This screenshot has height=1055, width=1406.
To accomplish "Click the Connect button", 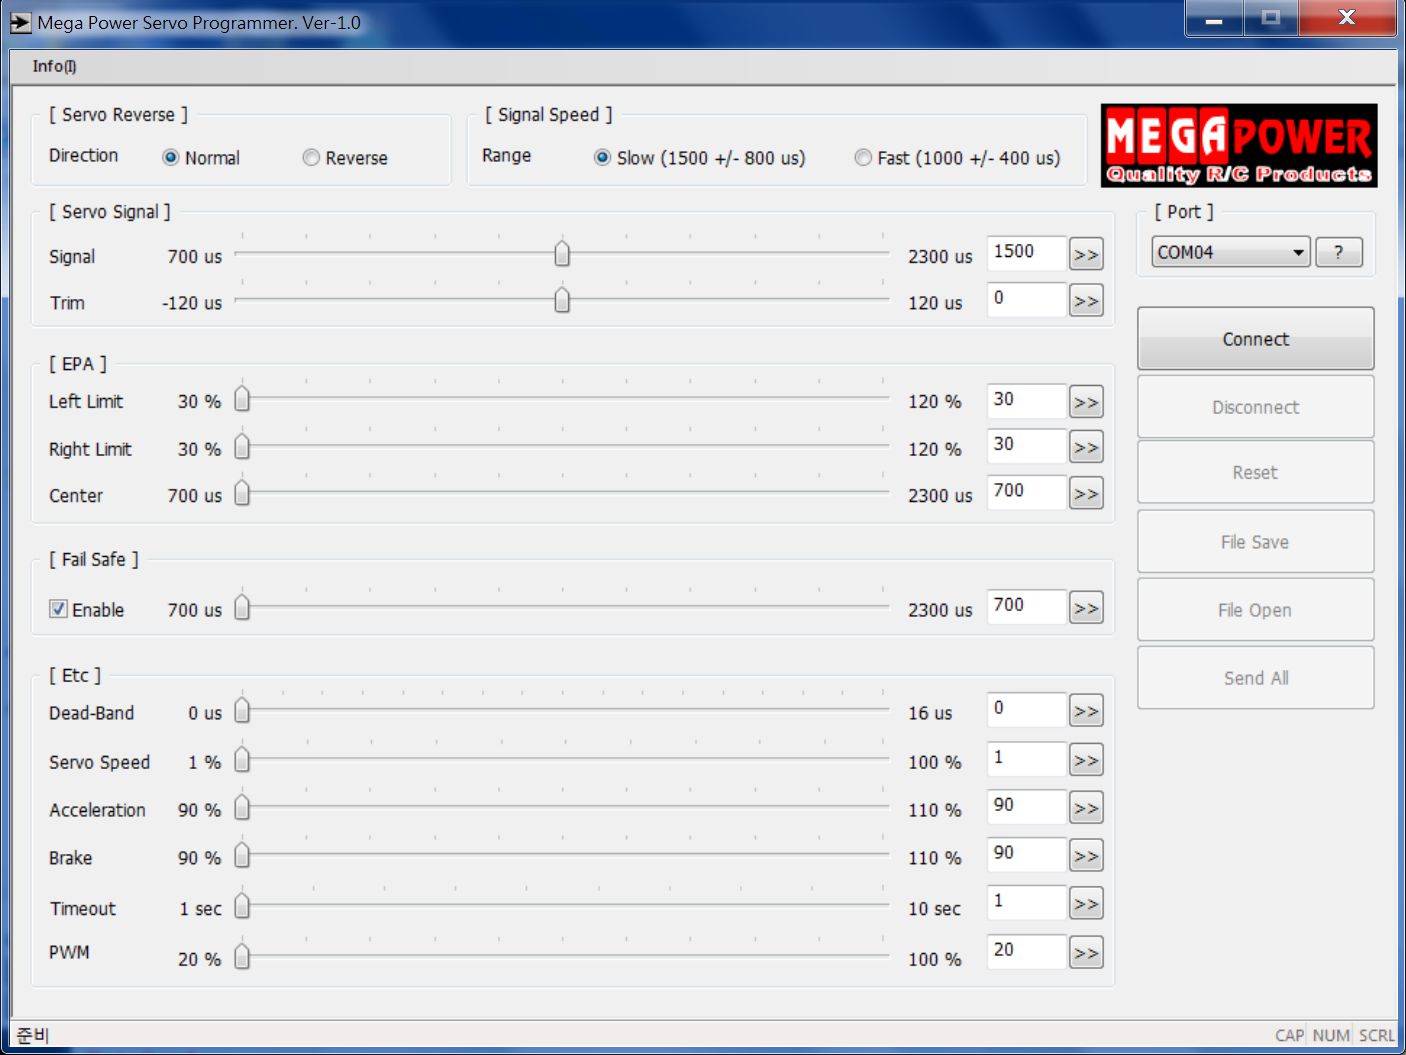I will pyautogui.click(x=1255, y=339).
